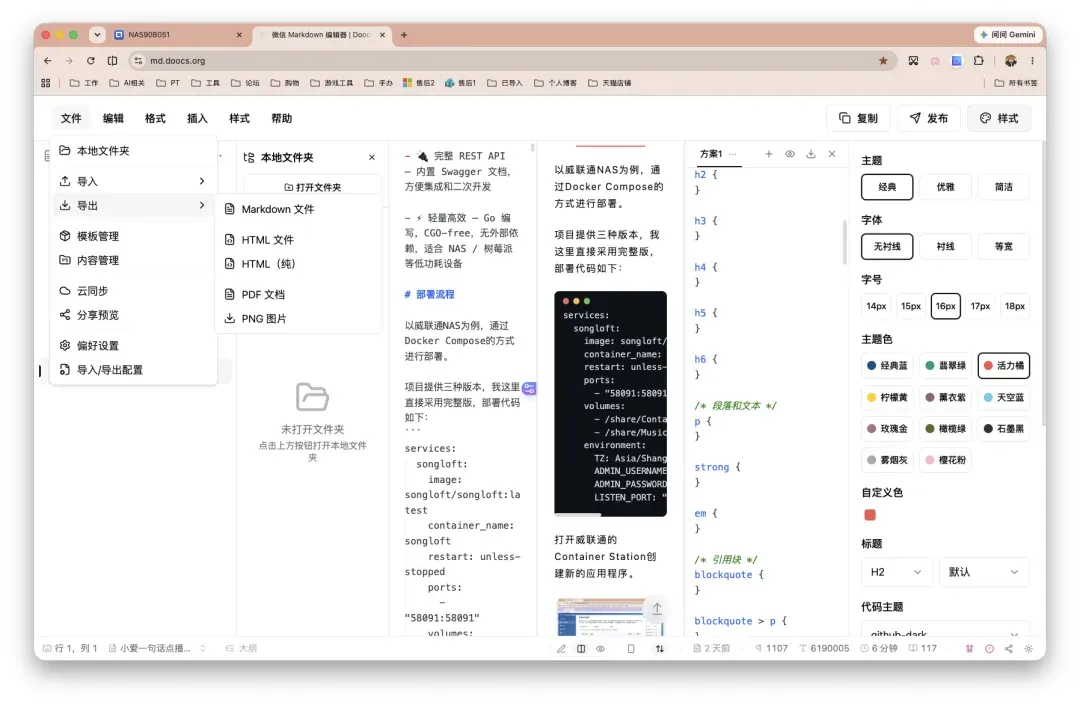
Task: Switch to preview-only eye icon in status bar
Action: (601, 649)
